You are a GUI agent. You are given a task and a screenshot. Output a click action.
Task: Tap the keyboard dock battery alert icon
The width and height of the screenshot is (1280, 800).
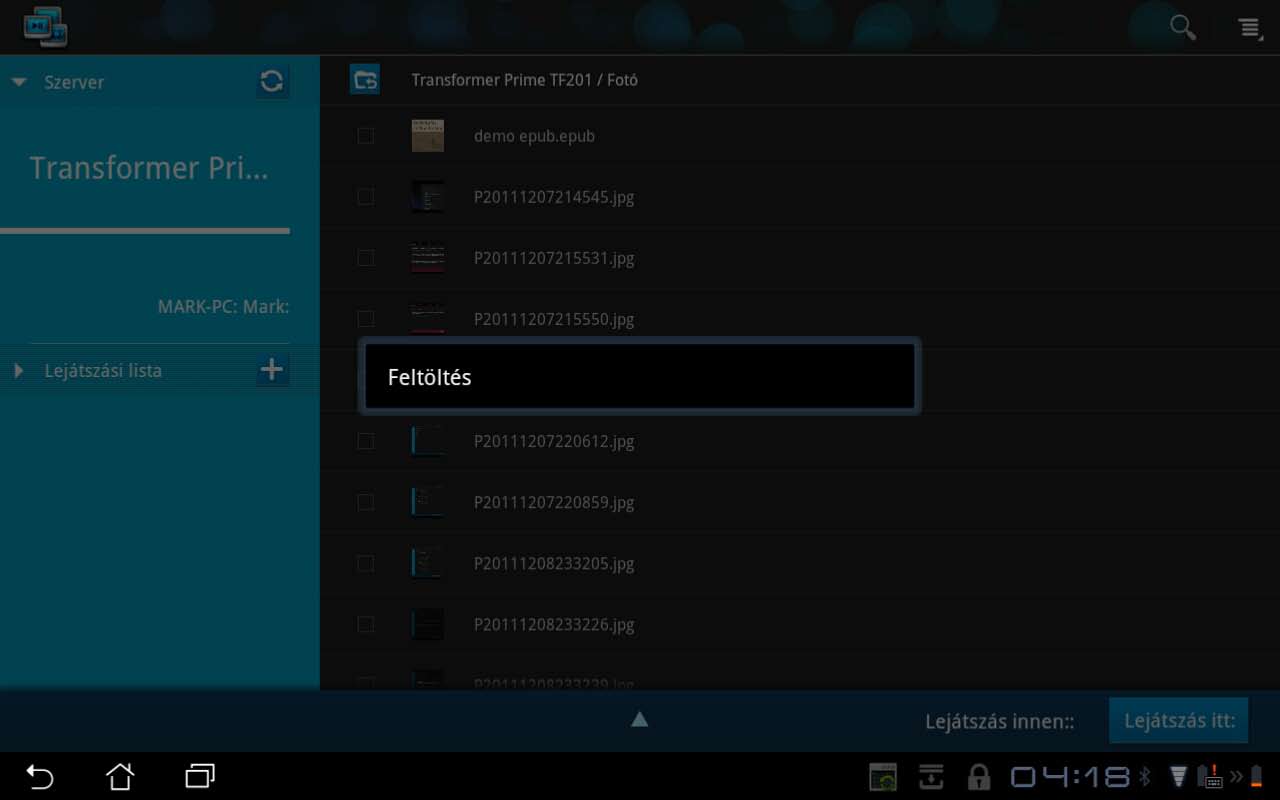pos(1211,776)
